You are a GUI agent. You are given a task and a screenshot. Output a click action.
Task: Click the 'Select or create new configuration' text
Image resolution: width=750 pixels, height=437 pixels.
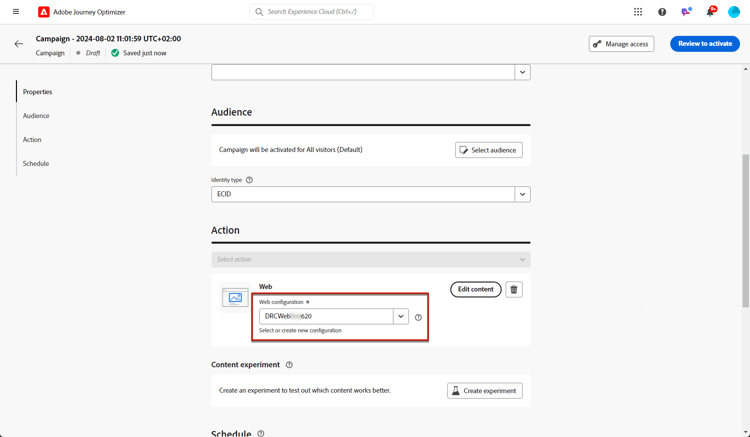click(300, 330)
